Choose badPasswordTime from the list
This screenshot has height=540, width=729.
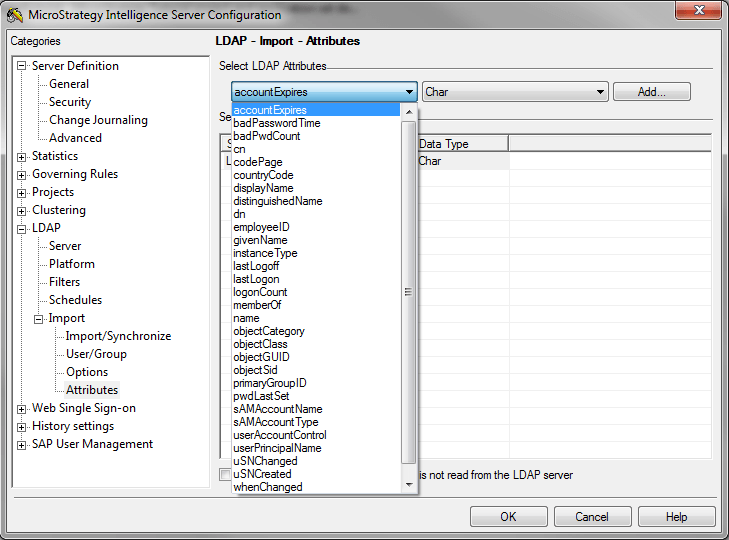tap(316, 123)
